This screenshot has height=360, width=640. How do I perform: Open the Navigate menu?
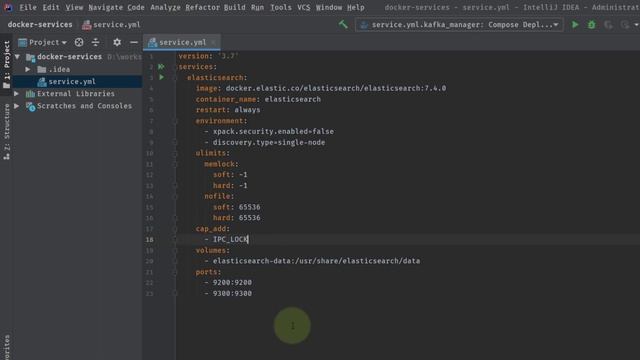(105, 7)
